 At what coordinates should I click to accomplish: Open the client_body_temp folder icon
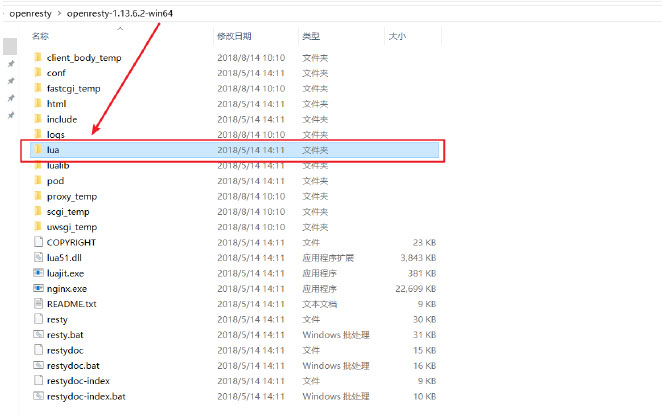tap(38, 57)
